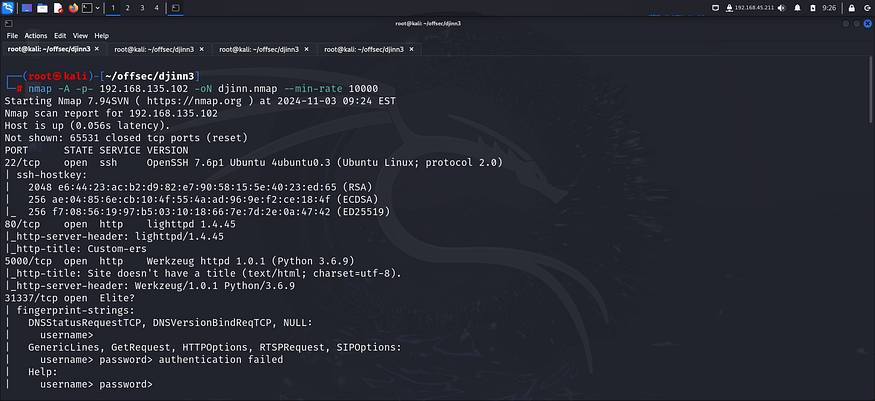
Task: Click the 80/tcp lighttpd 1.4.45 line
Action: 120,224
